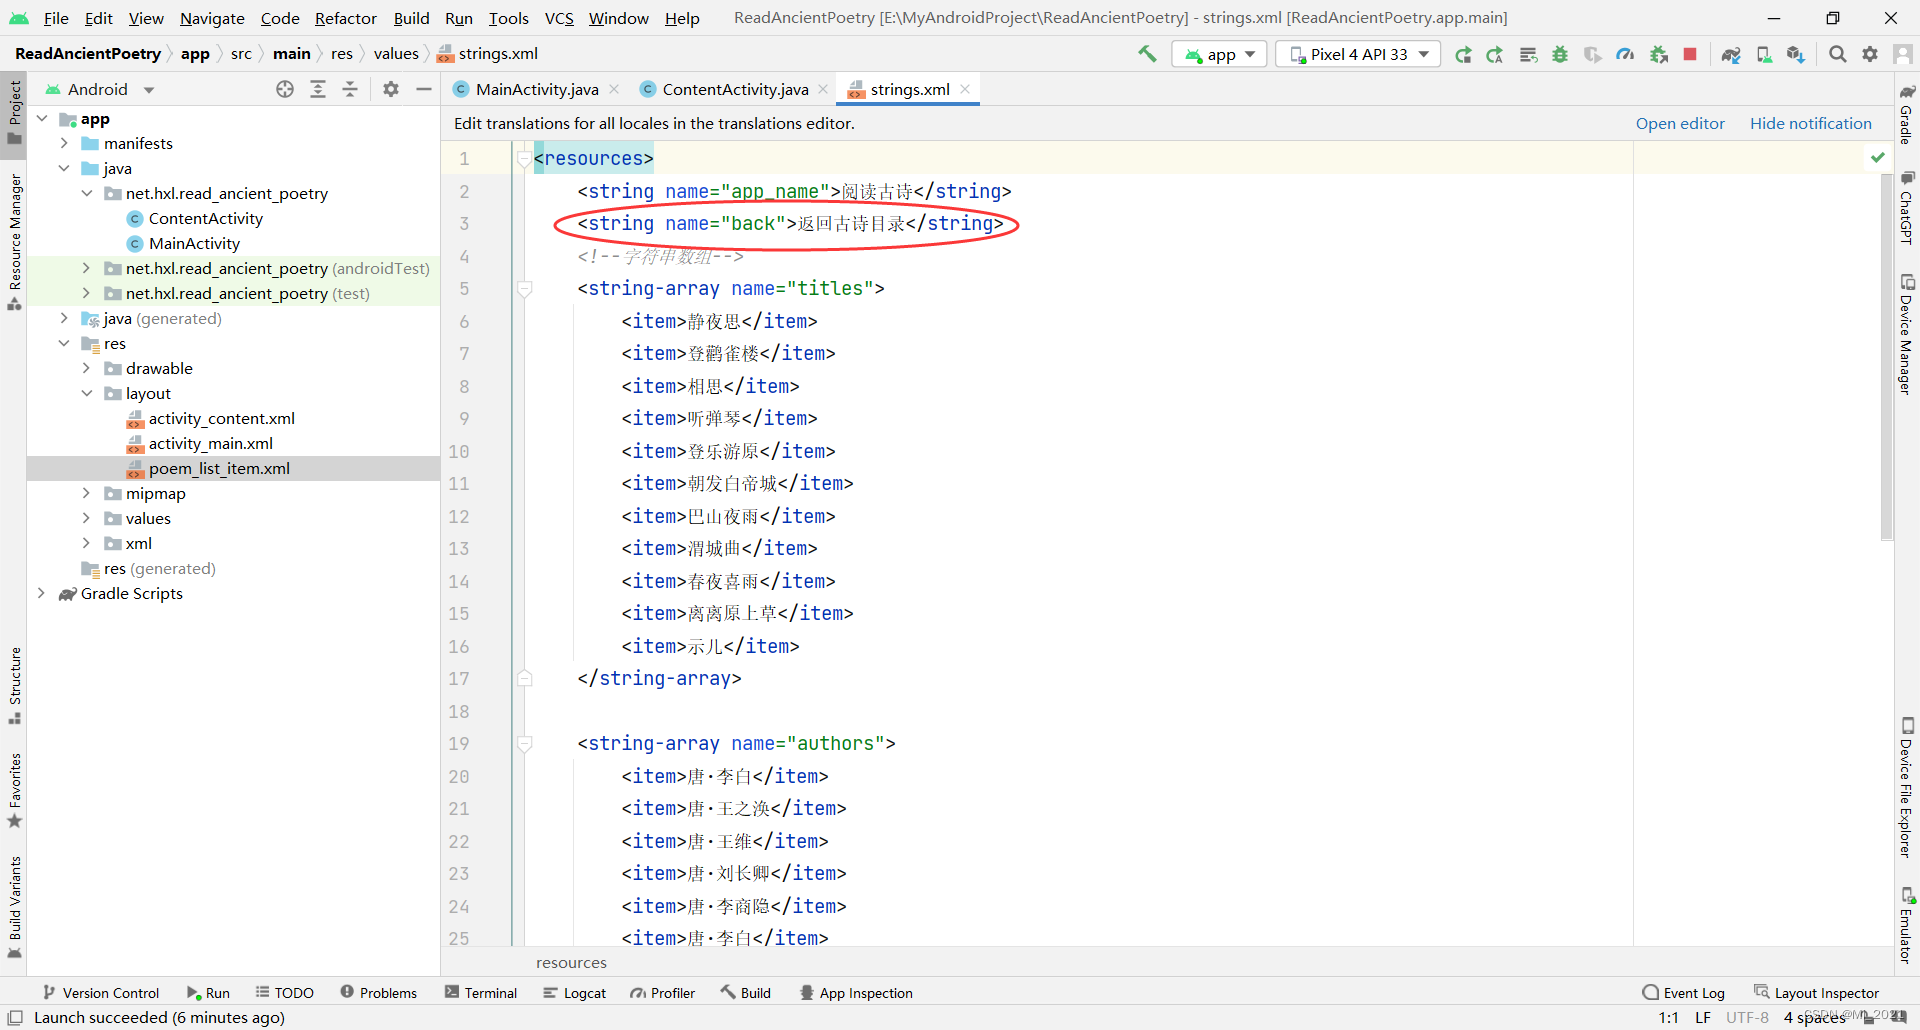
Task: Click Select Opened File target icon
Action: [x=285, y=89]
